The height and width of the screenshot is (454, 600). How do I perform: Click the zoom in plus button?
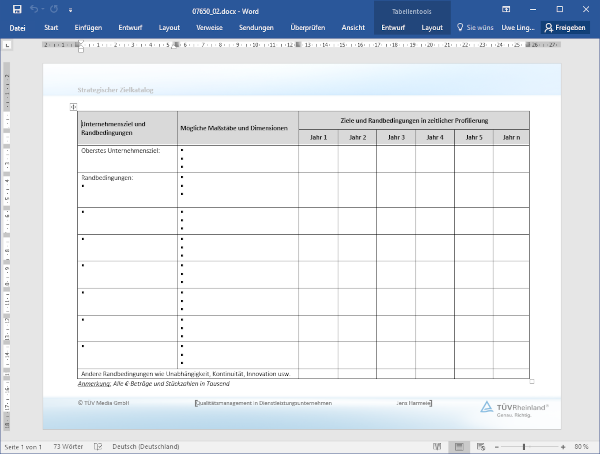[x=563, y=446]
